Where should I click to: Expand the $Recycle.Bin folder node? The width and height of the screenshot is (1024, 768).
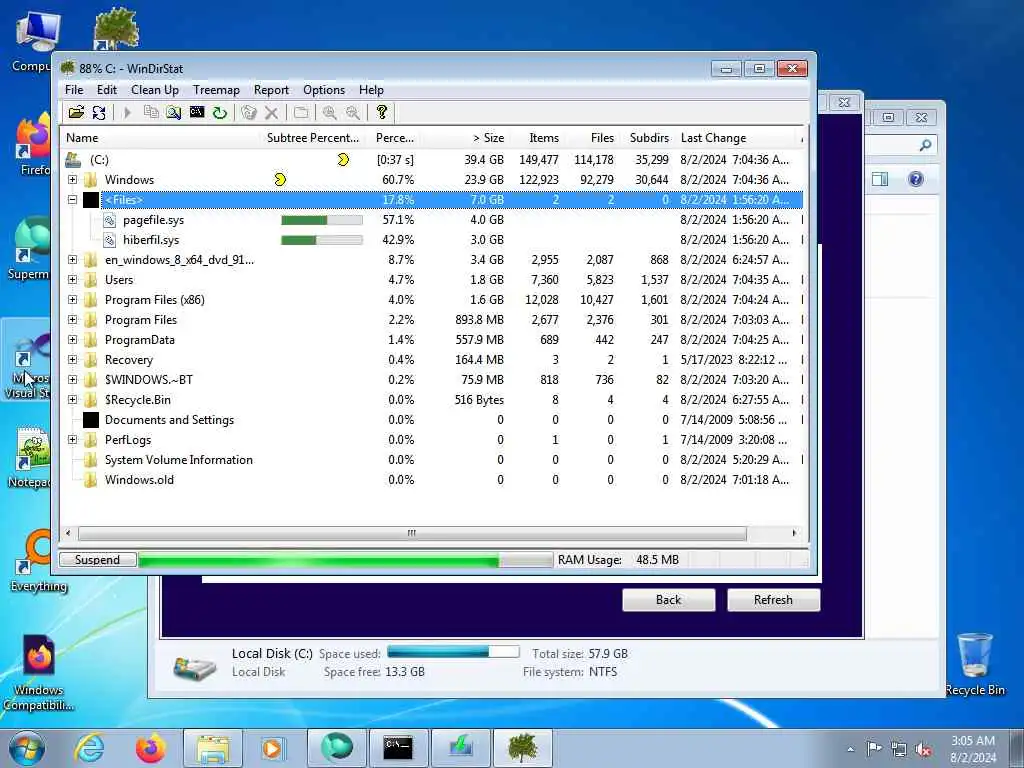coord(72,400)
